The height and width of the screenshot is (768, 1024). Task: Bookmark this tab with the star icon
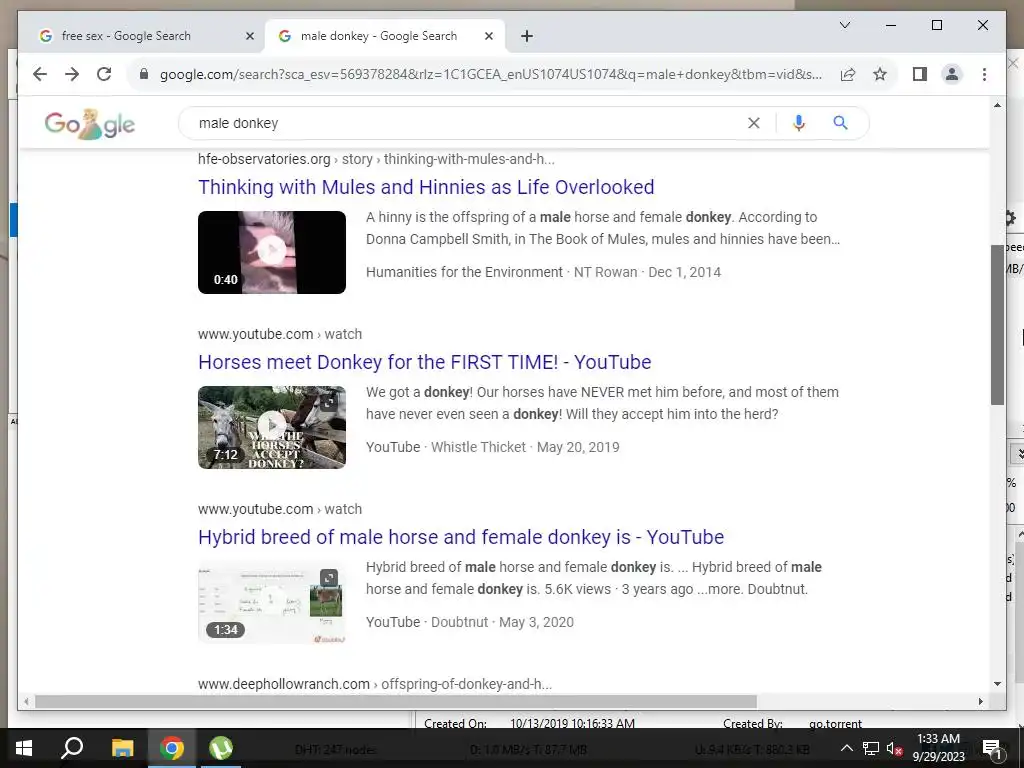(880, 74)
